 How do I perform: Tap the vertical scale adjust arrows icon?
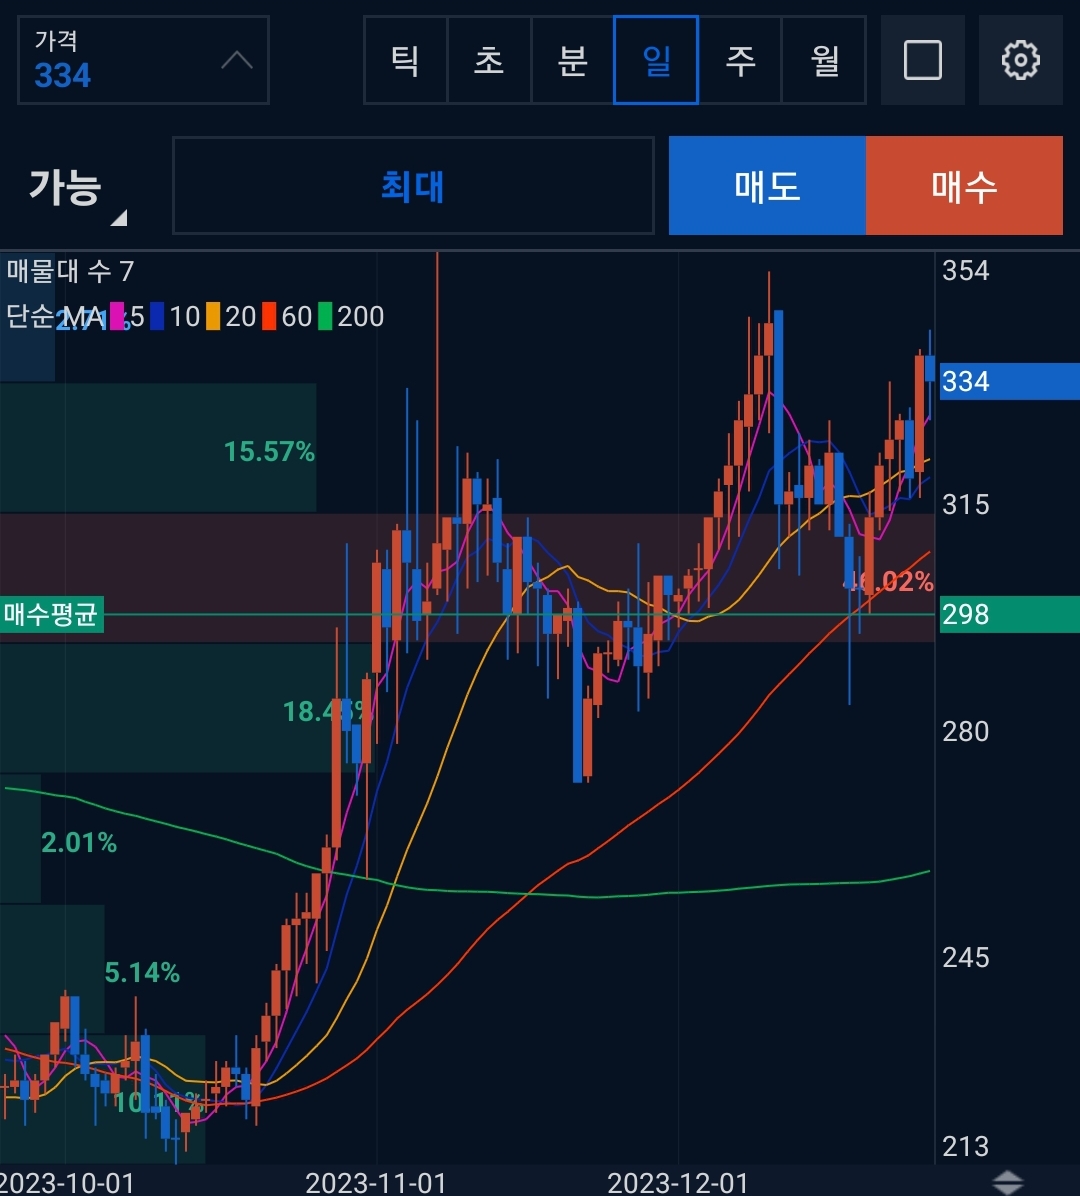[1008, 1182]
